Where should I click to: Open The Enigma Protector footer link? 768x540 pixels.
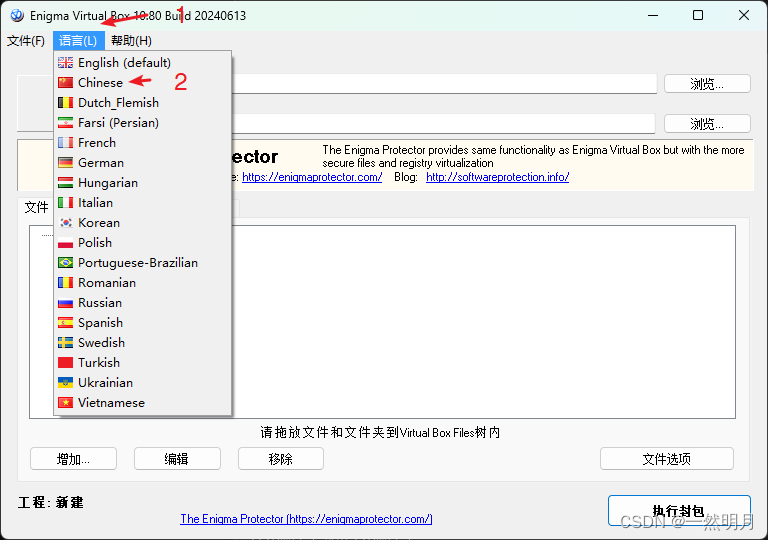coord(306,519)
